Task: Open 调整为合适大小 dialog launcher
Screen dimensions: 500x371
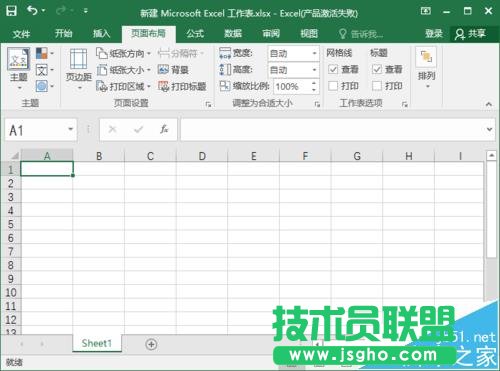Action: pyautogui.click(x=317, y=104)
